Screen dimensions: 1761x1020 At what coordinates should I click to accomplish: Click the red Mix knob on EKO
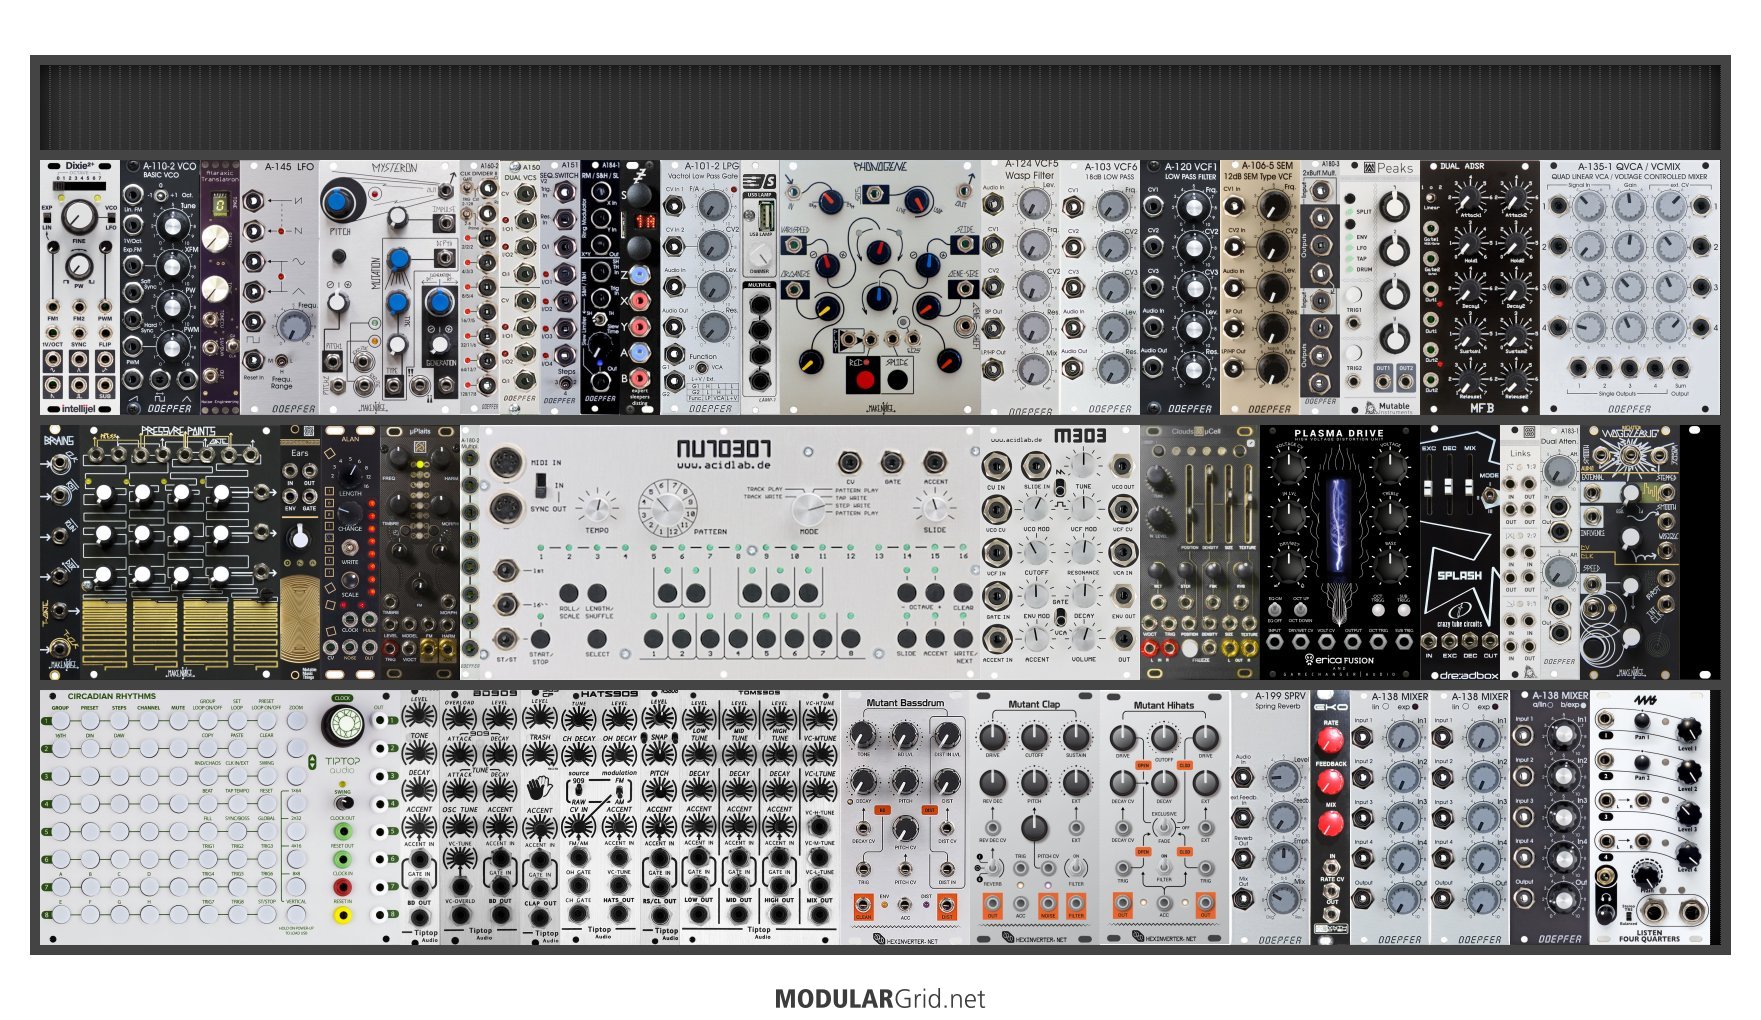coord(1330,823)
